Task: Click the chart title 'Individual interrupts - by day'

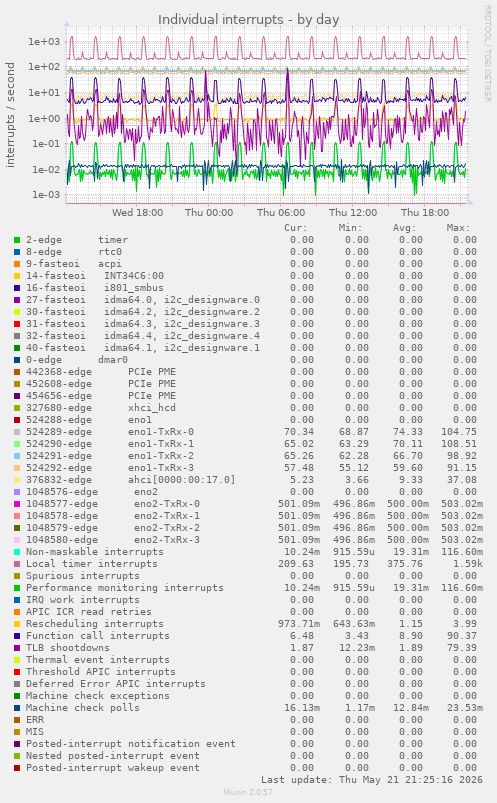Action: [248, 19]
